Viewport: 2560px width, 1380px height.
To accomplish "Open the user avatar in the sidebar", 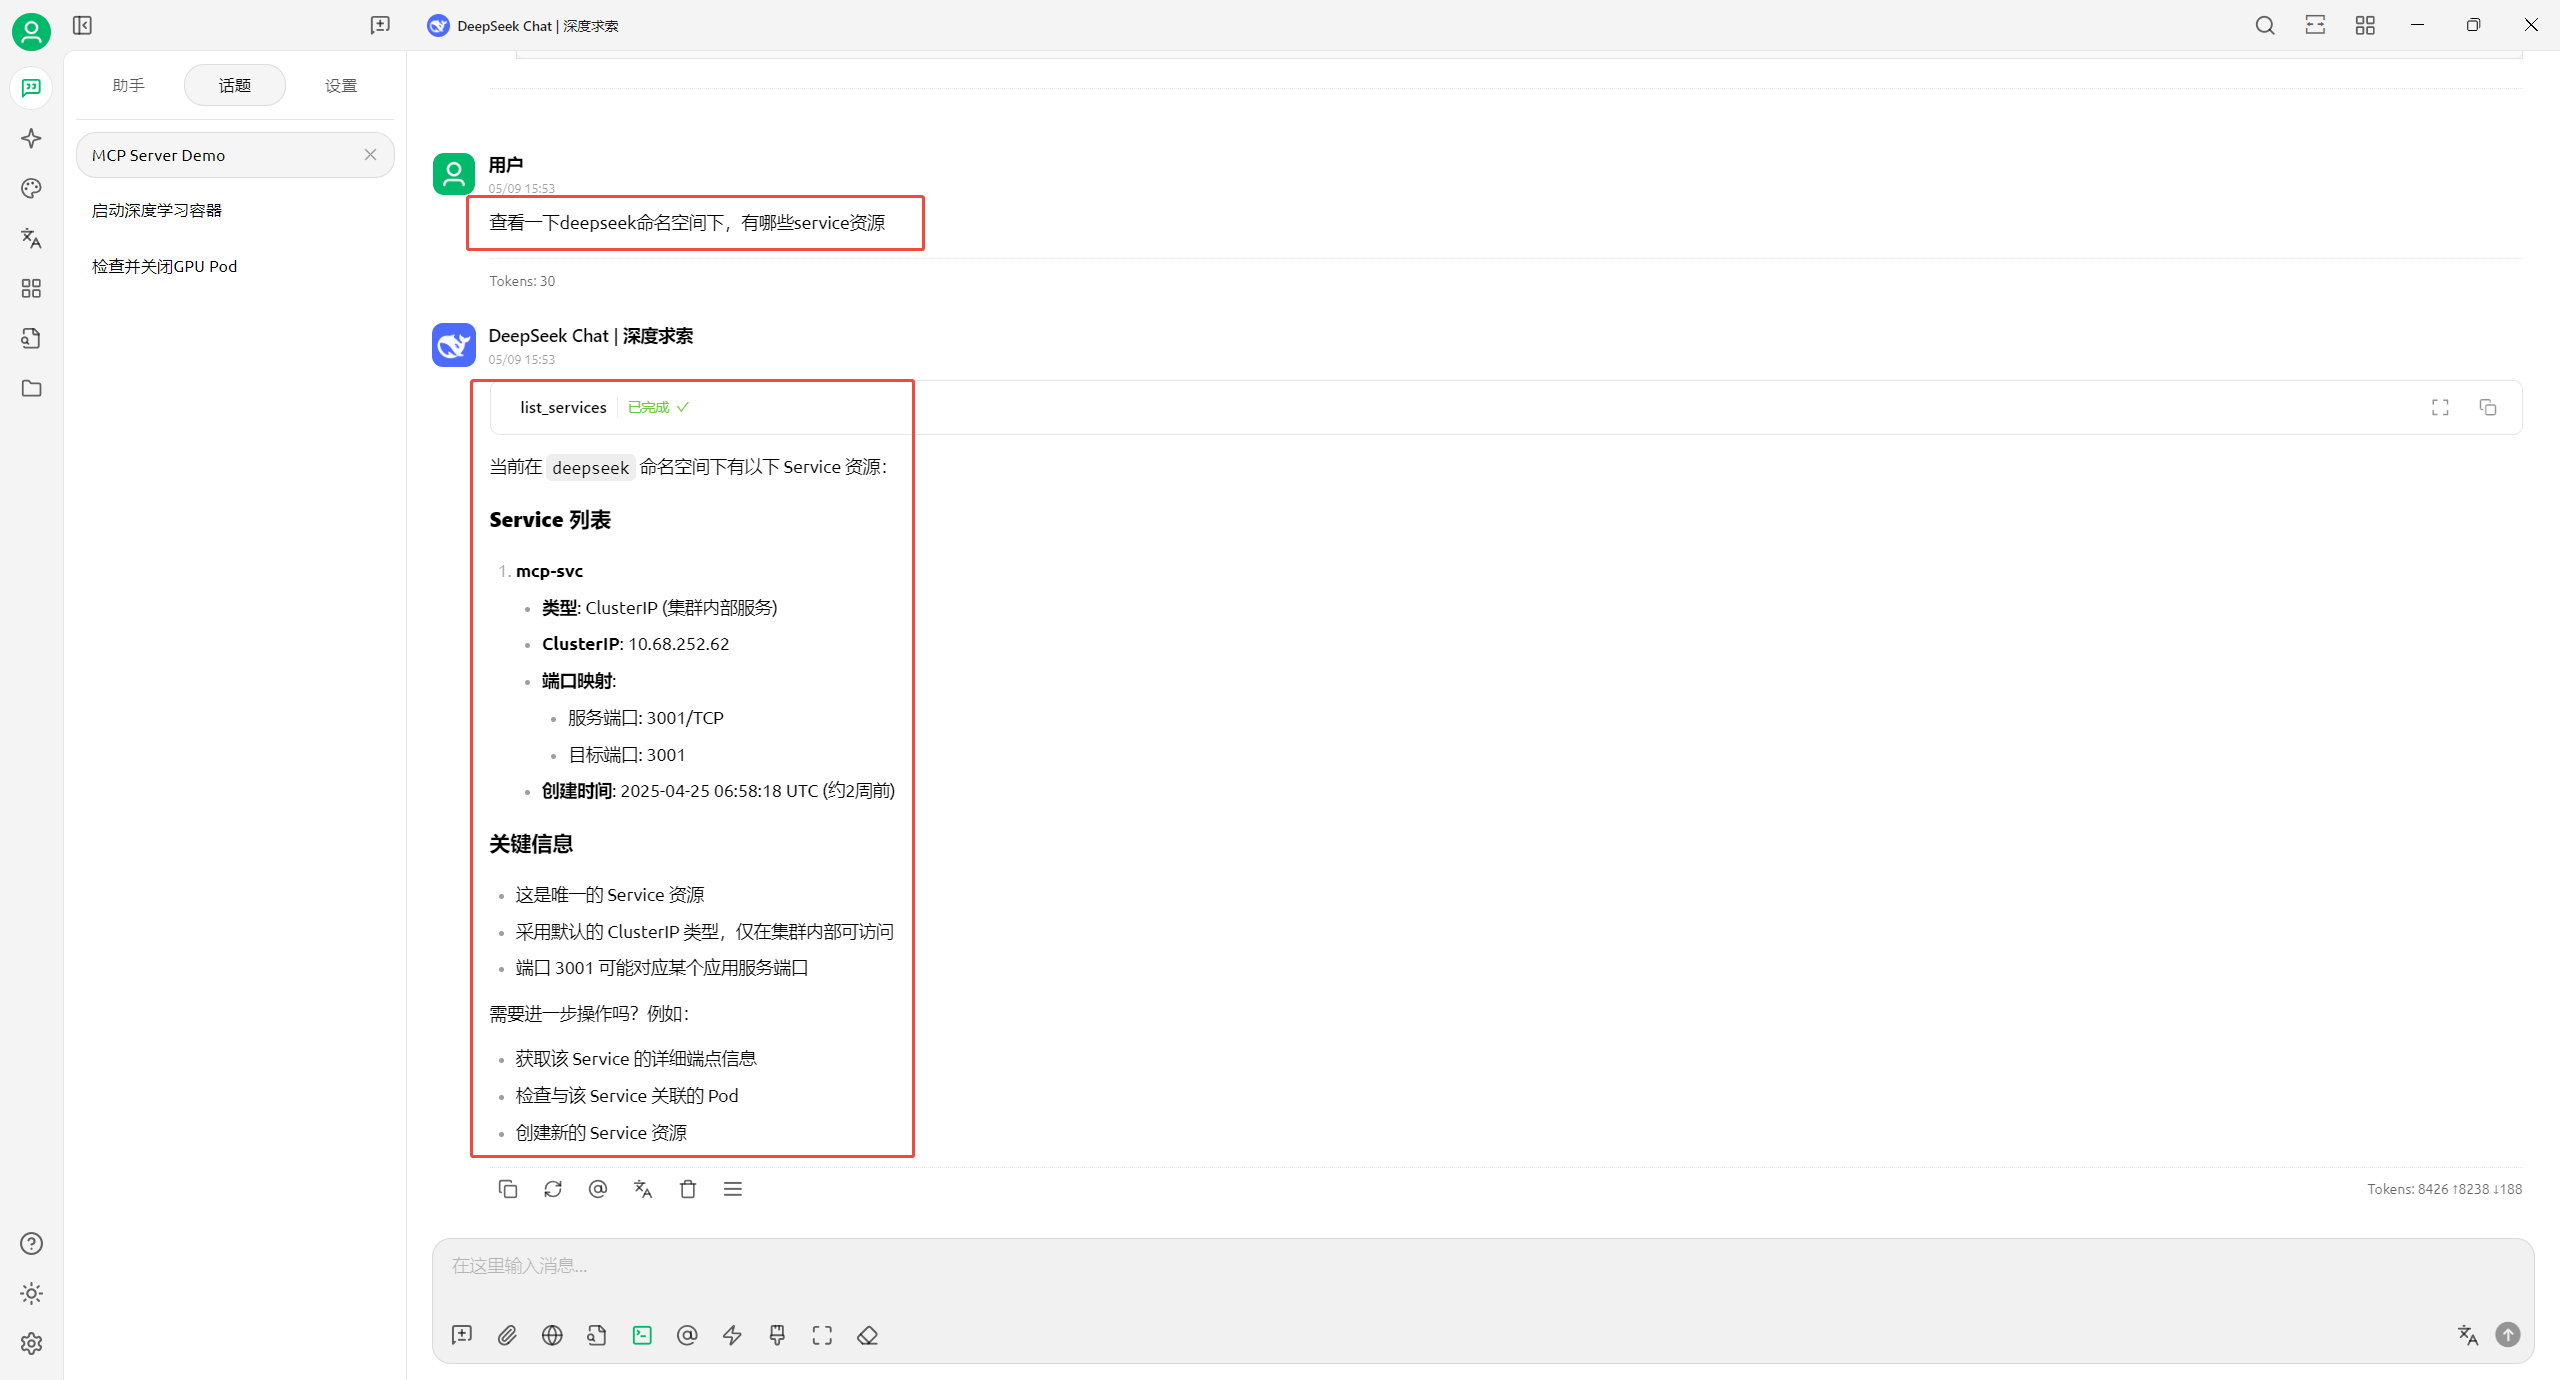I will 31,32.
